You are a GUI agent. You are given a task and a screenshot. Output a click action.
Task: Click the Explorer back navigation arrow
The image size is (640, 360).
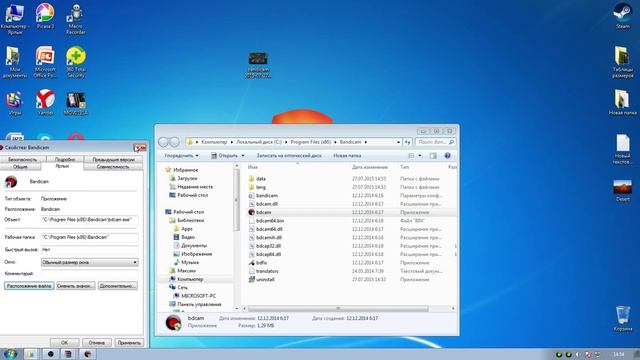tap(163, 142)
